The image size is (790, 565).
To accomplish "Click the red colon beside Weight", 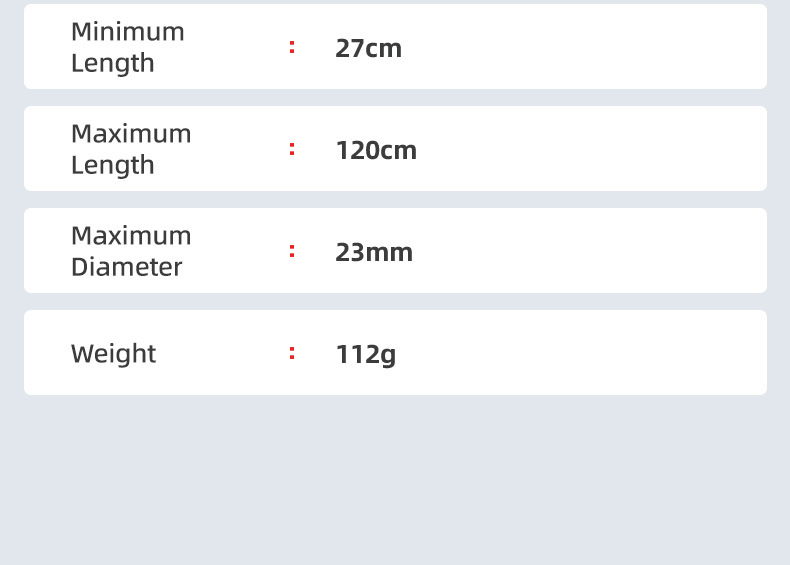I will pyautogui.click(x=292, y=353).
